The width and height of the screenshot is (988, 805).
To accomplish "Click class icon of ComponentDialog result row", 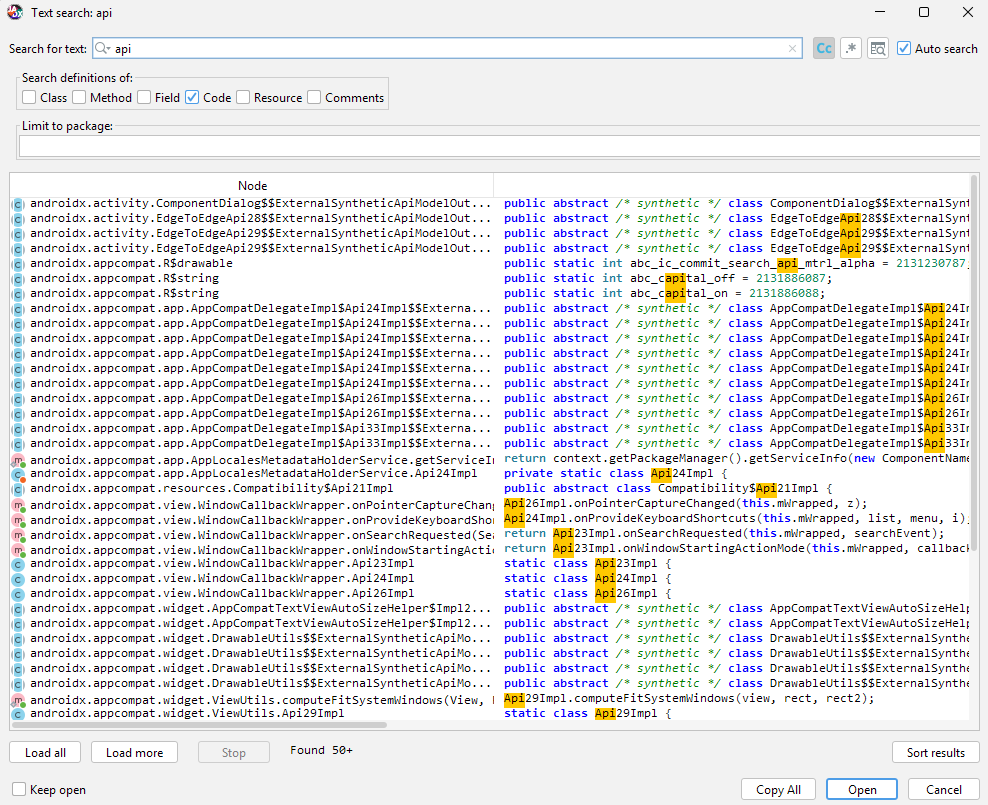I will (x=17, y=204).
